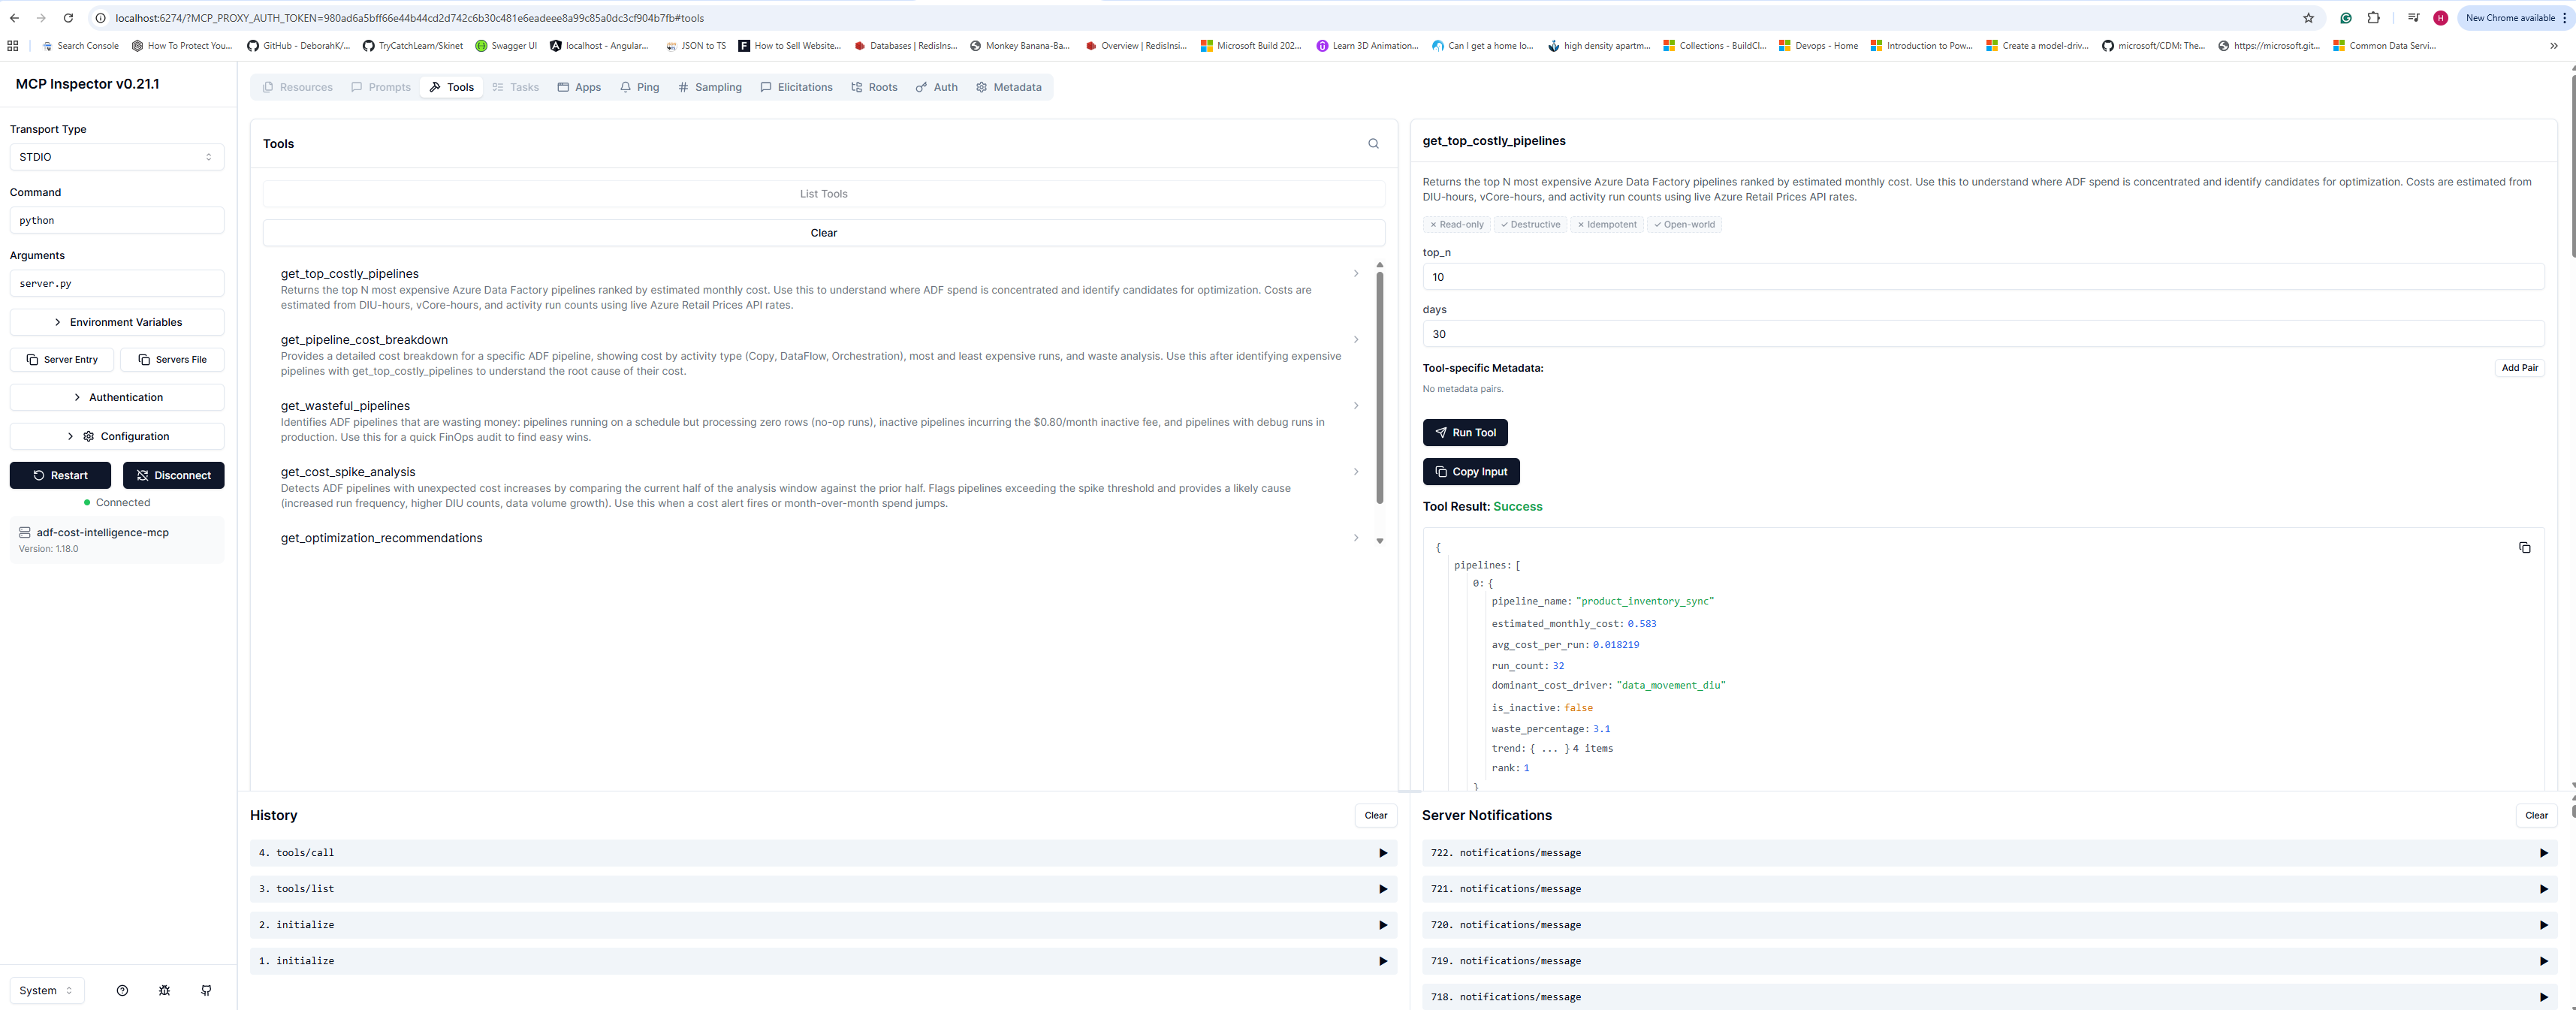
Task: Clear the tools list
Action: click(x=823, y=233)
